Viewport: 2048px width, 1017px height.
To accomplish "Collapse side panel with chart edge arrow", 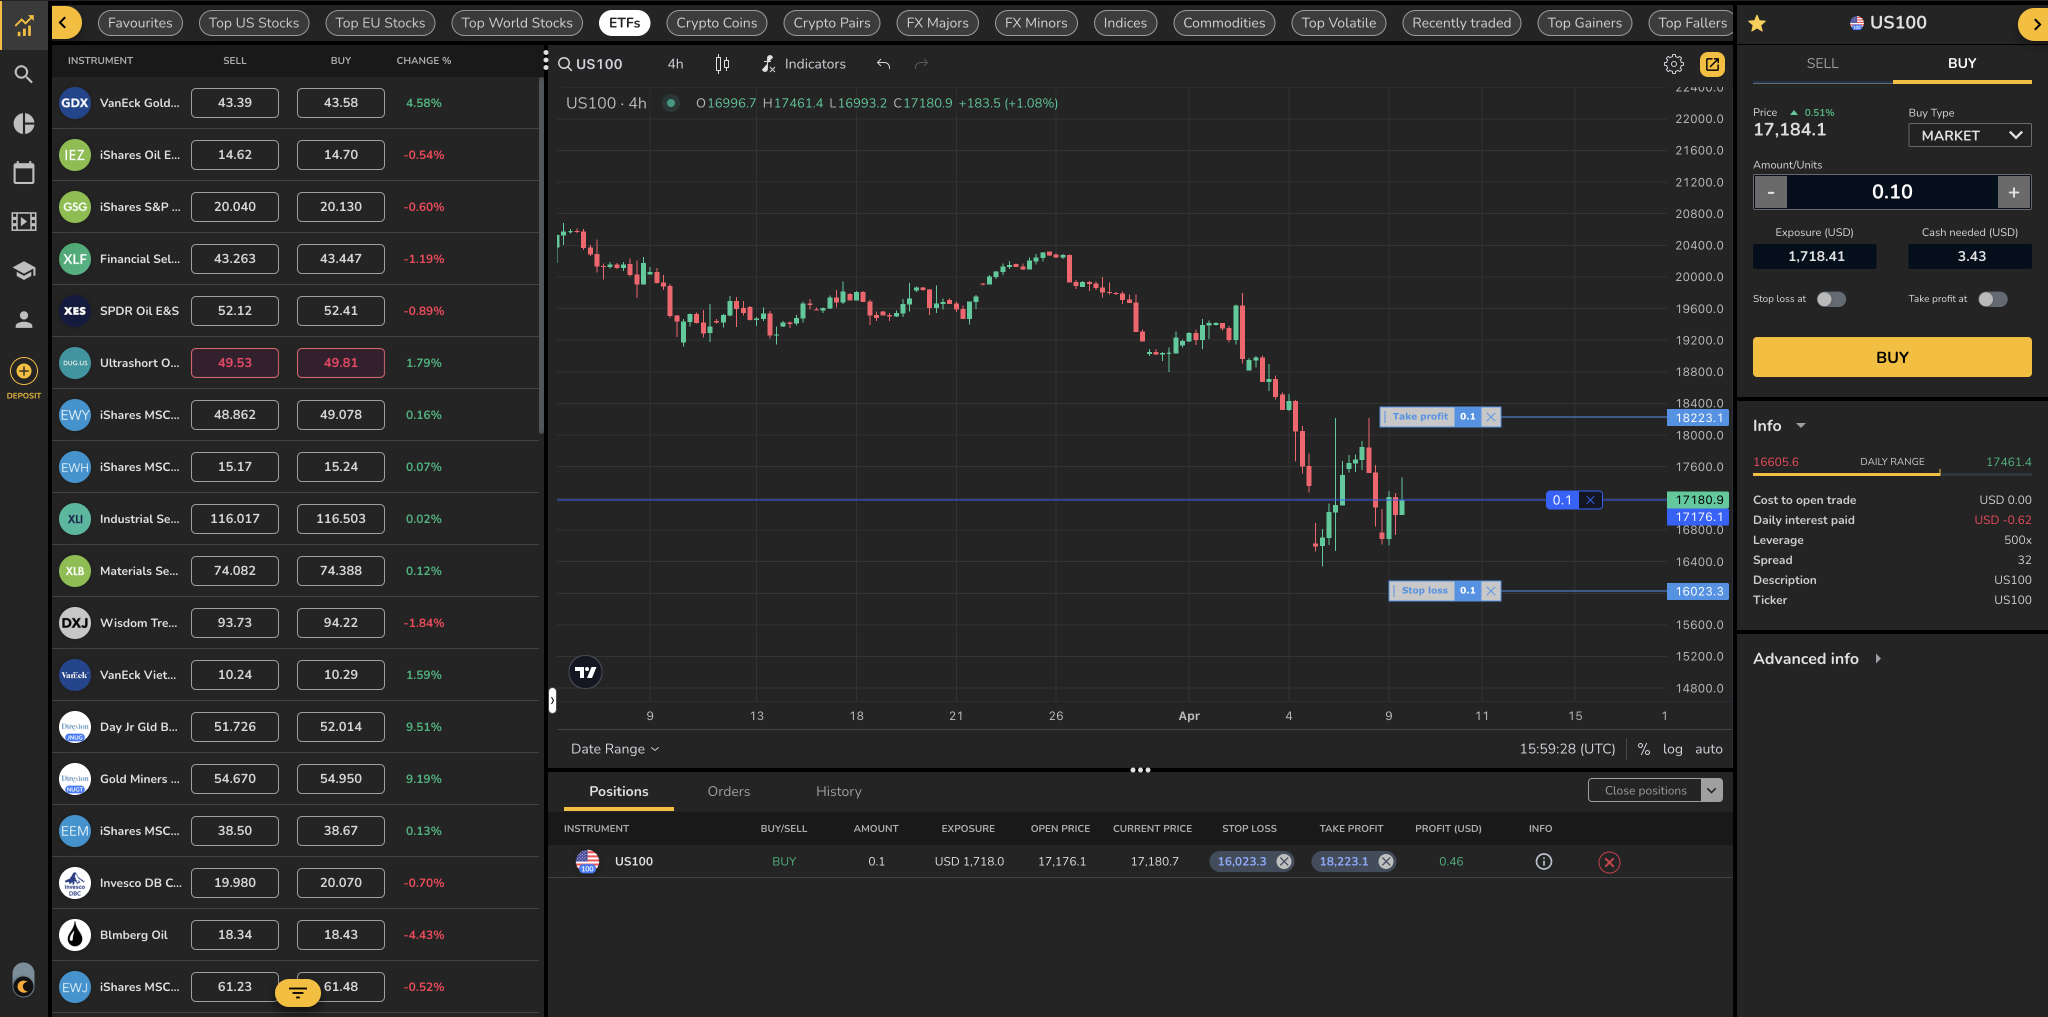I will (x=552, y=701).
